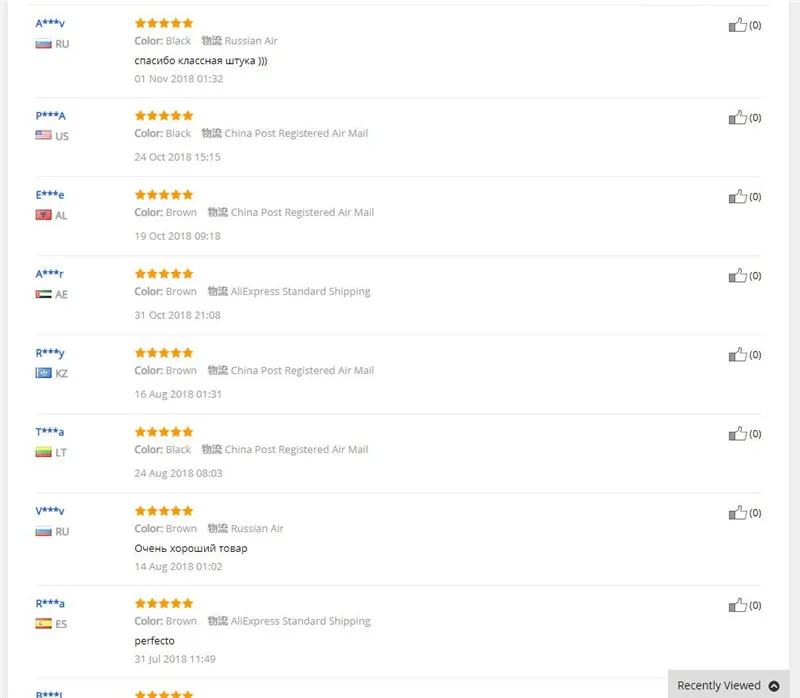
Task: Open the Recently Viewed bar
Action: click(728, 684)
